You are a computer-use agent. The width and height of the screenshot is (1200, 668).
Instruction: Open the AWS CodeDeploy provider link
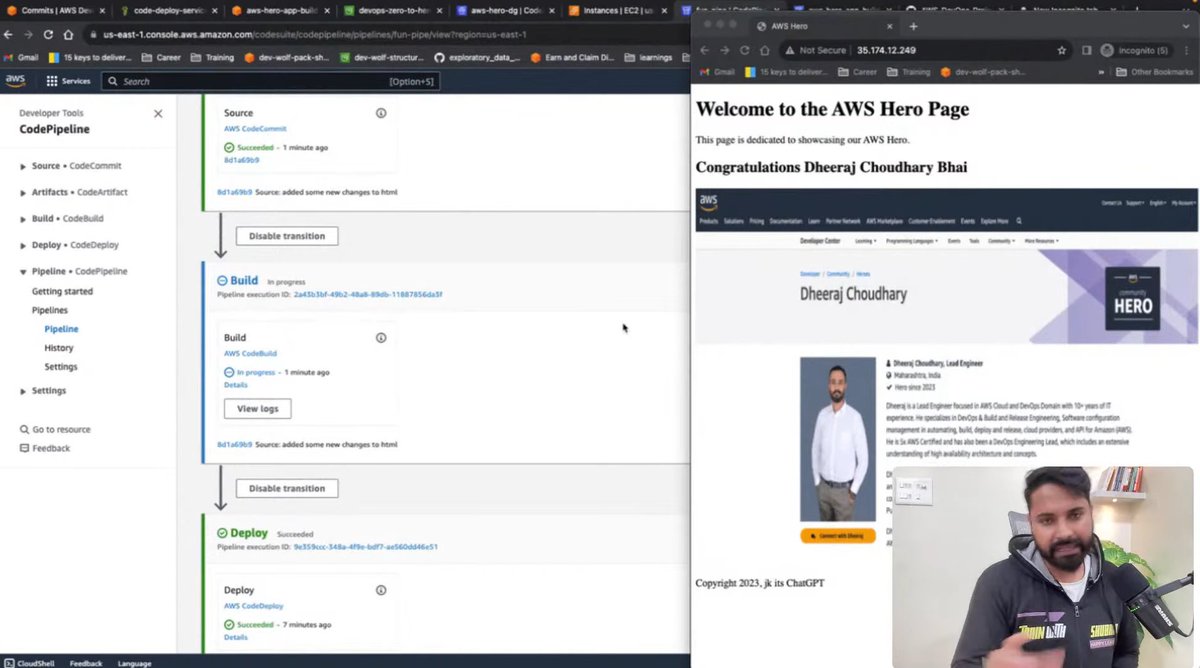pyautogui.click(x=254, y=605)
